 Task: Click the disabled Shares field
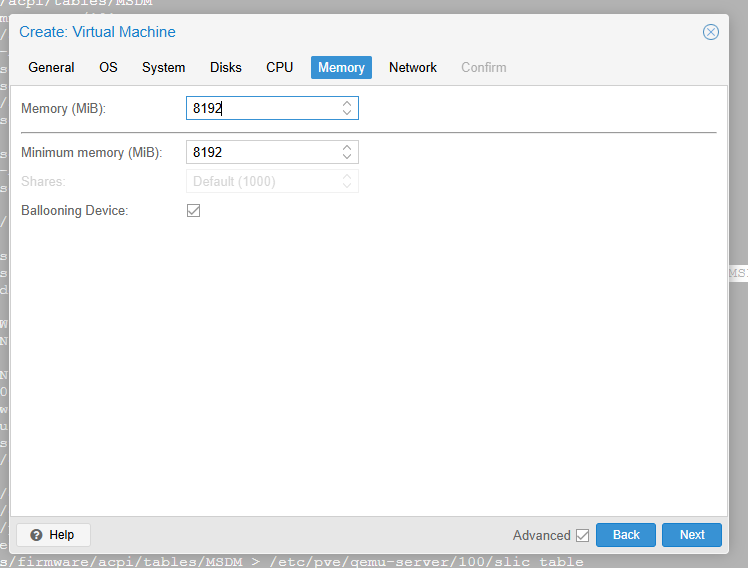[x=262, y=182]
